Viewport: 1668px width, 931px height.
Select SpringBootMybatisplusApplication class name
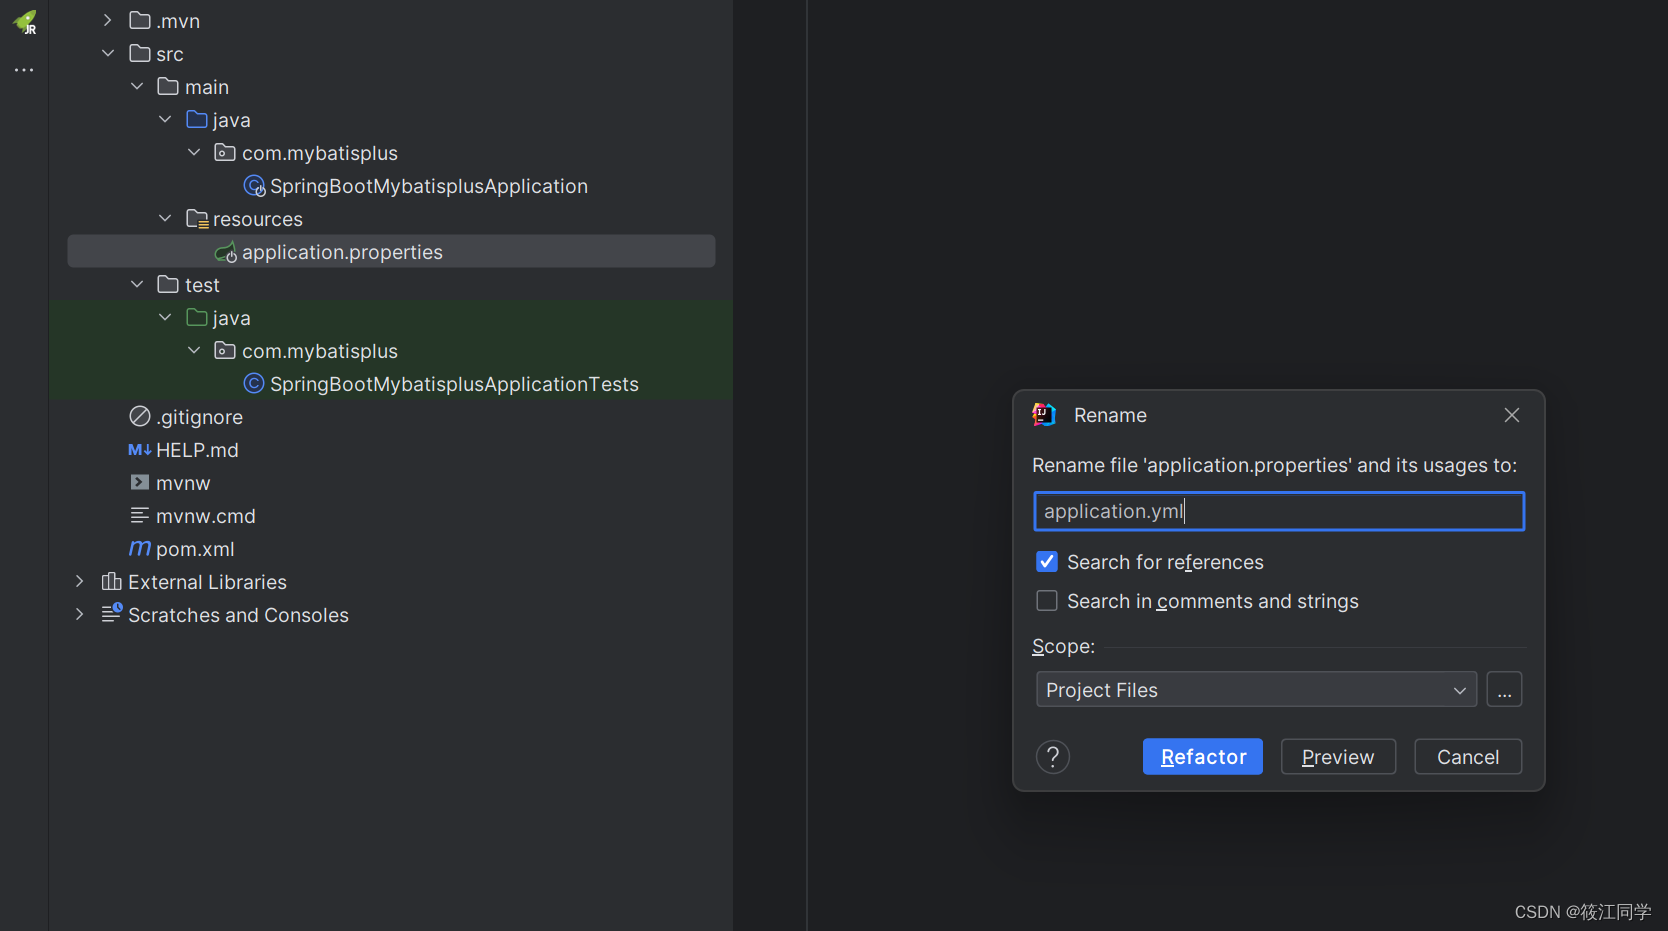[429, 186]
